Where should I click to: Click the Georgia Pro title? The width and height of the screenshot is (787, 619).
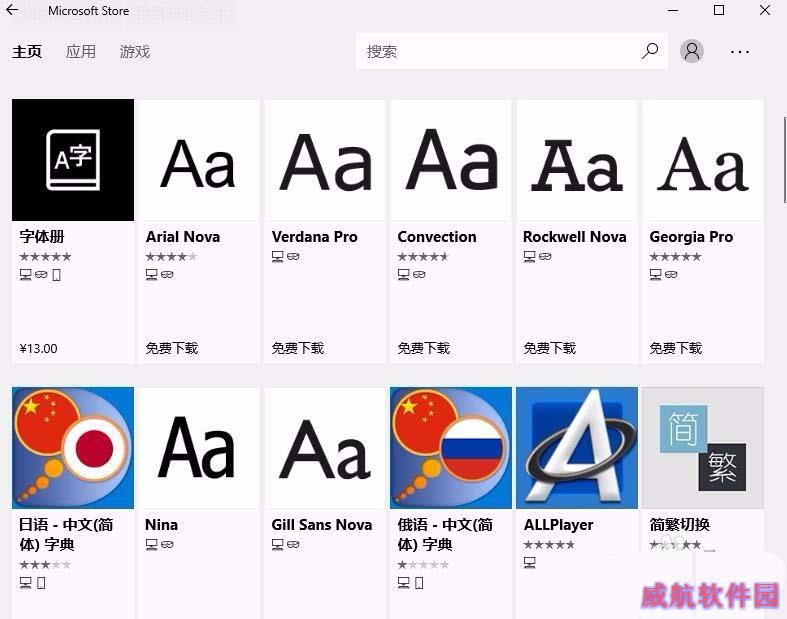coord(691,236)
